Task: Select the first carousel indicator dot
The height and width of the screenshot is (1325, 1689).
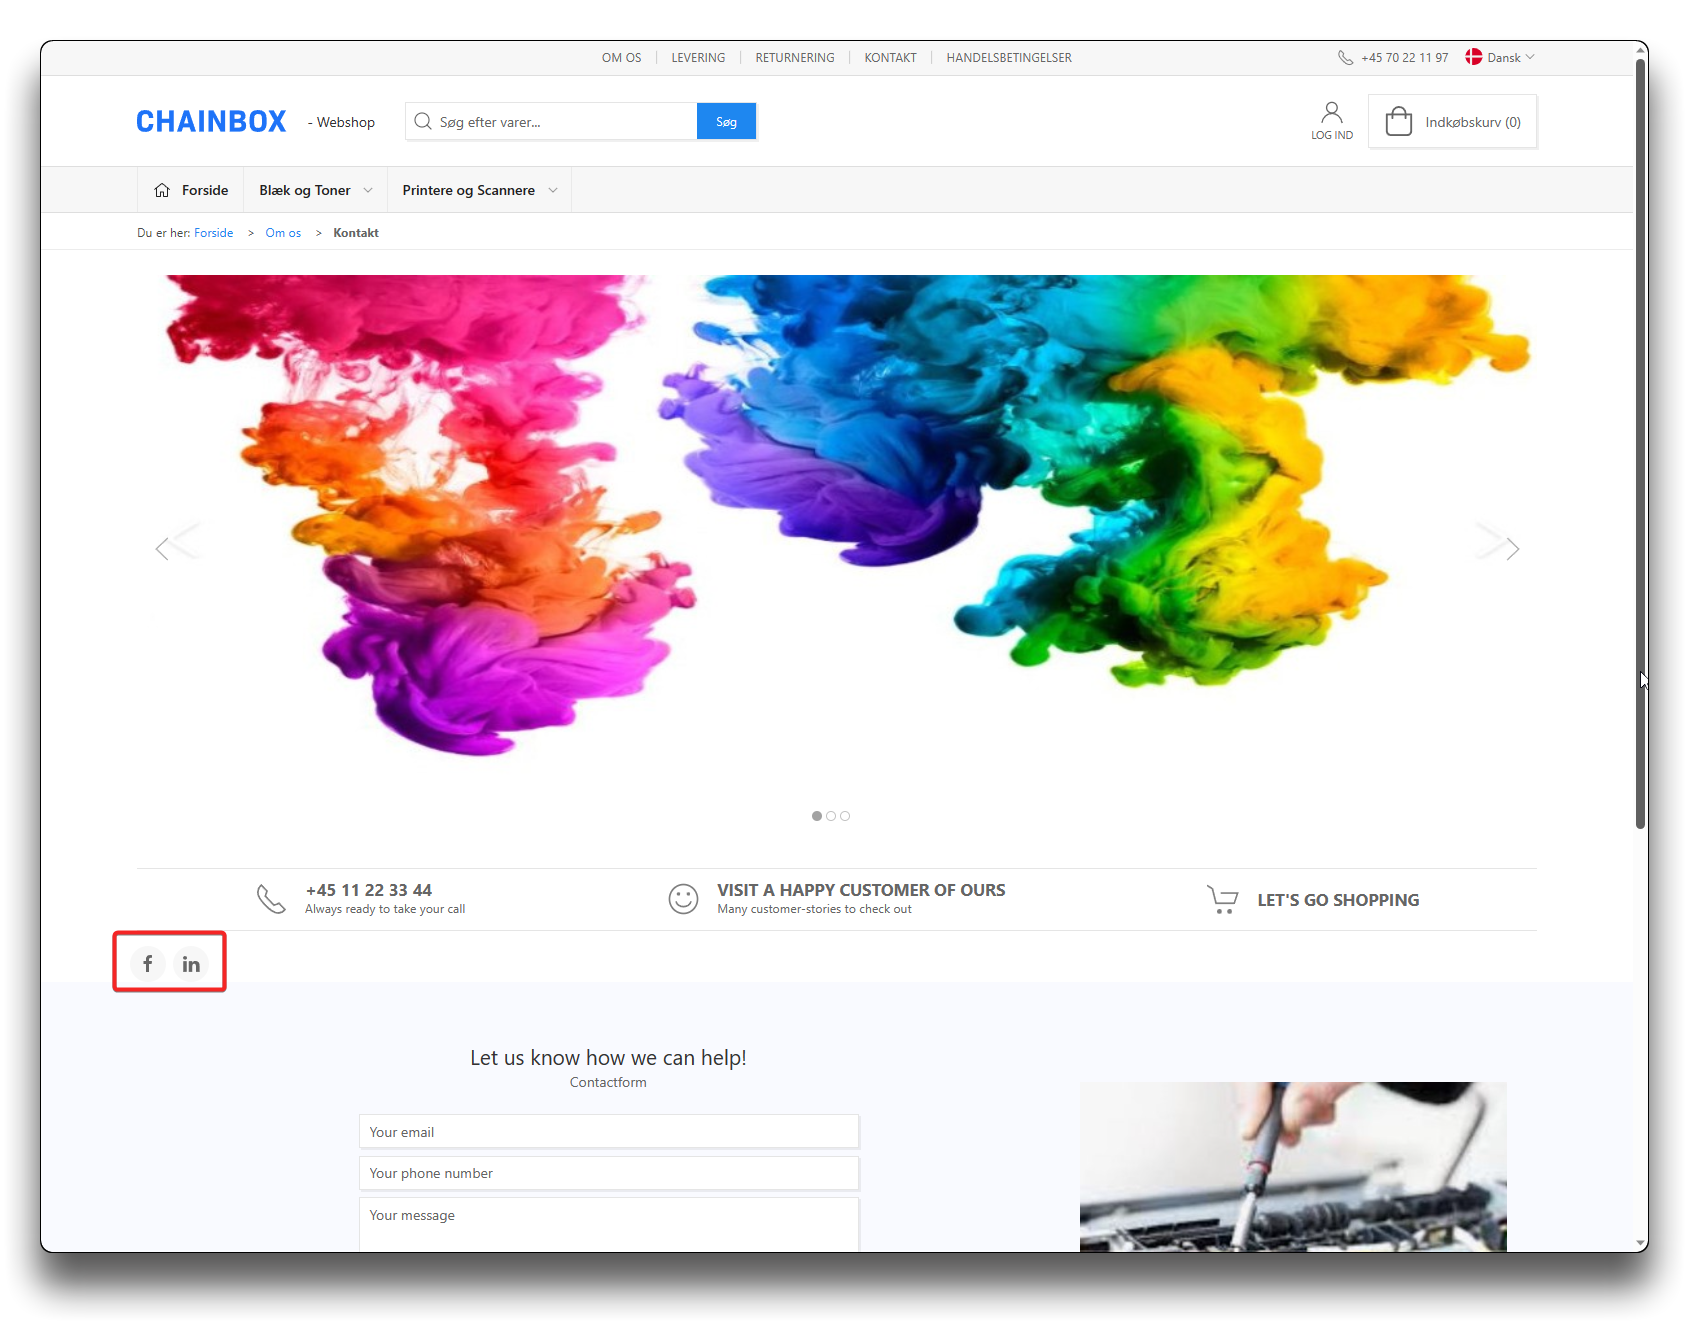Action: [x=817, y=816]
